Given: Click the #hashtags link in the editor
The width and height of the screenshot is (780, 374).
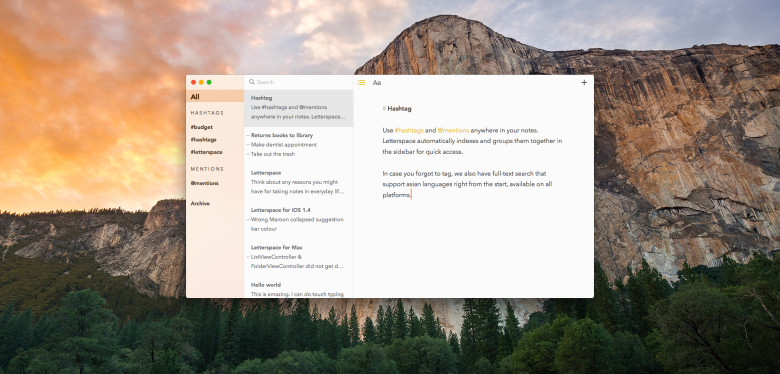Looking at the screenshot, I should point(409,130).
